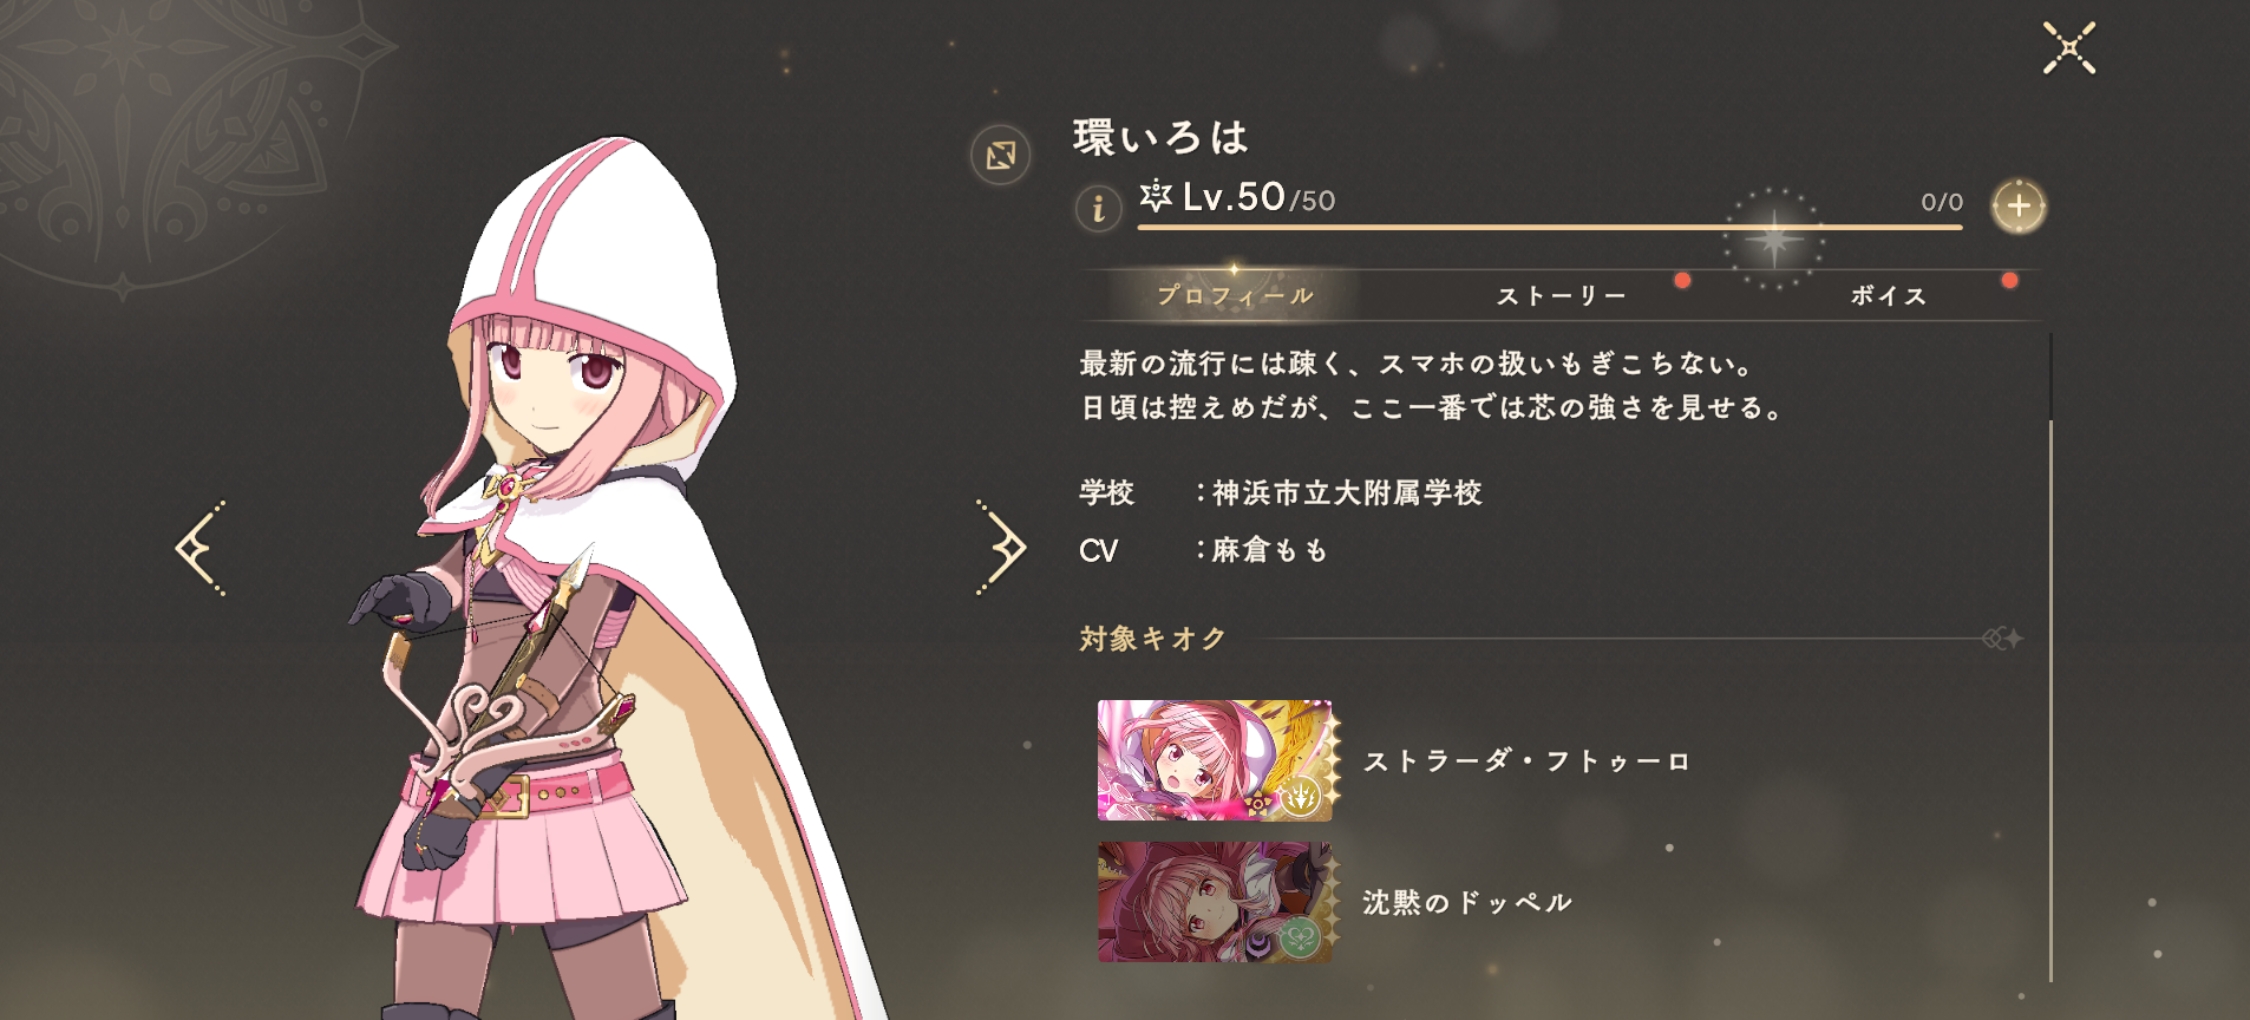Tap the character name 環いろは

click(1161, 137)
